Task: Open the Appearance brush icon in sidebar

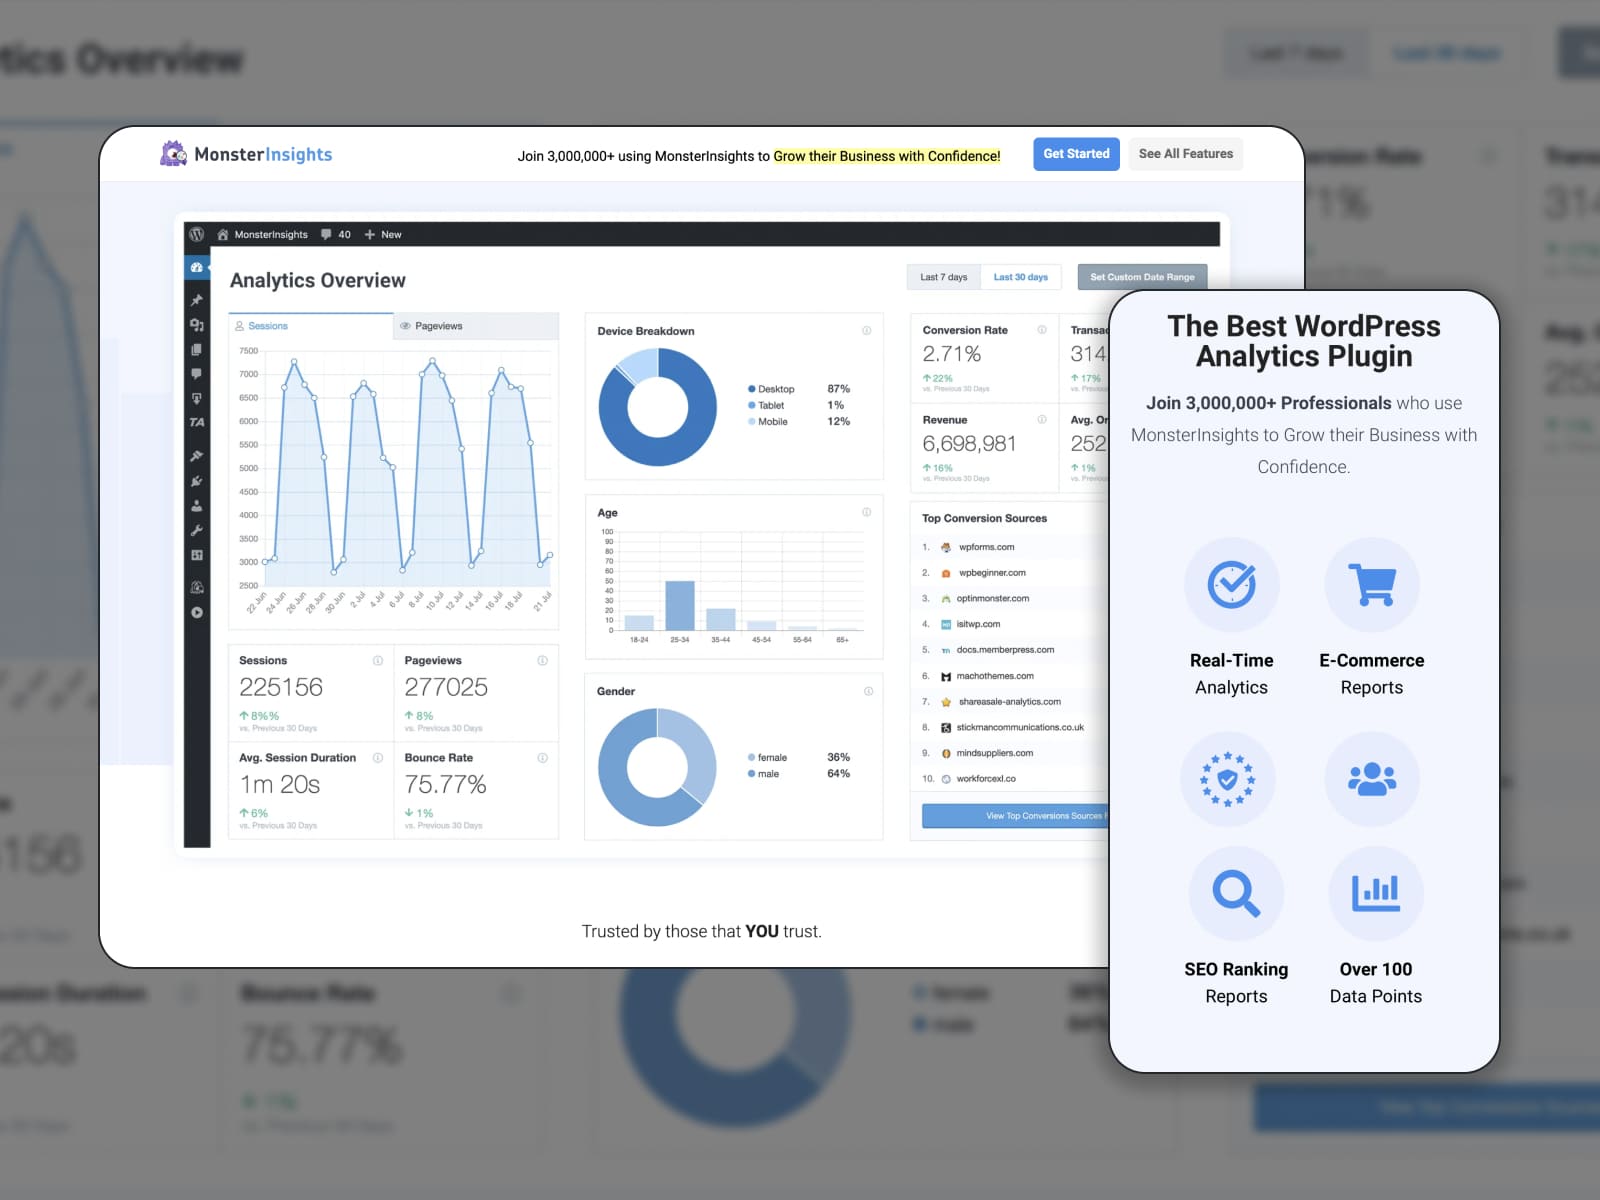Action: point(197,456)
